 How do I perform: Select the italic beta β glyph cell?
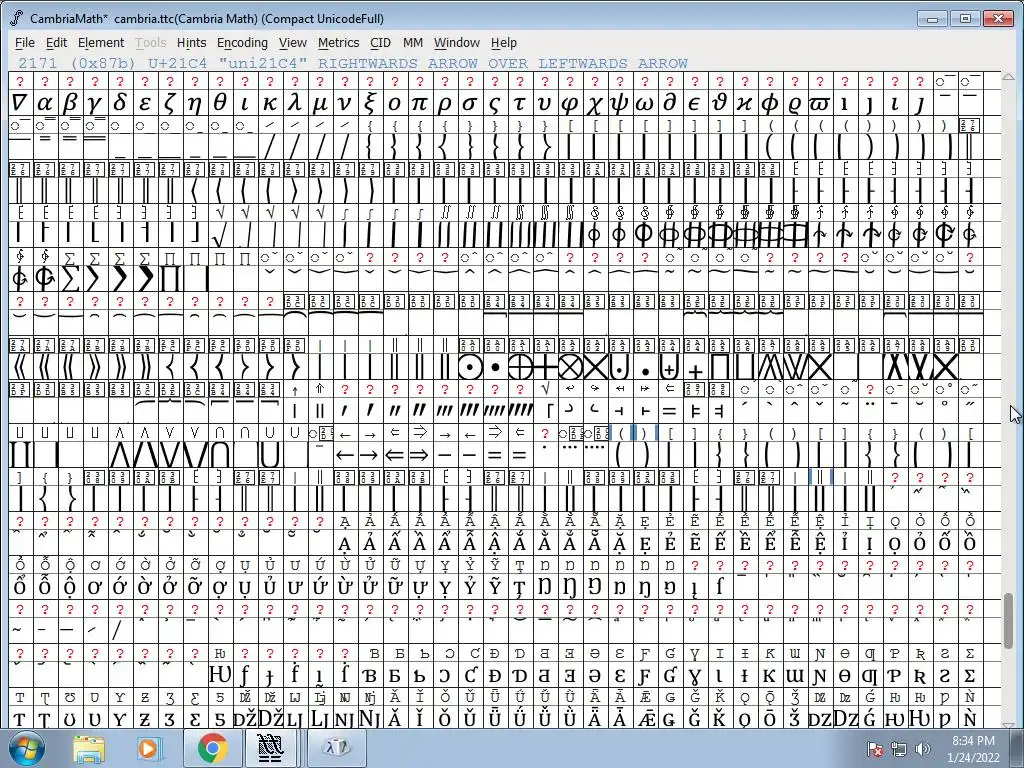[x=70, y=103]
